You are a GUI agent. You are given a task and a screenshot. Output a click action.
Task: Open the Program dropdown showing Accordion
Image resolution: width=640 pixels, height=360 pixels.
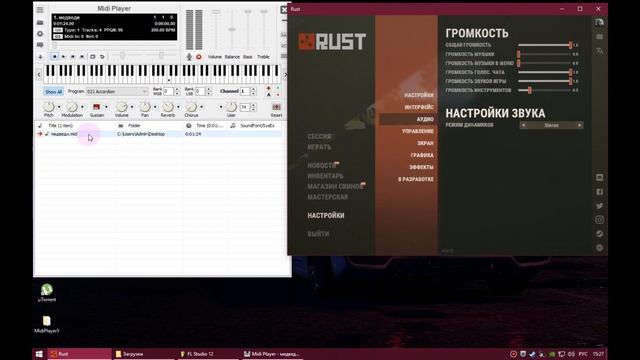(117, 91)
